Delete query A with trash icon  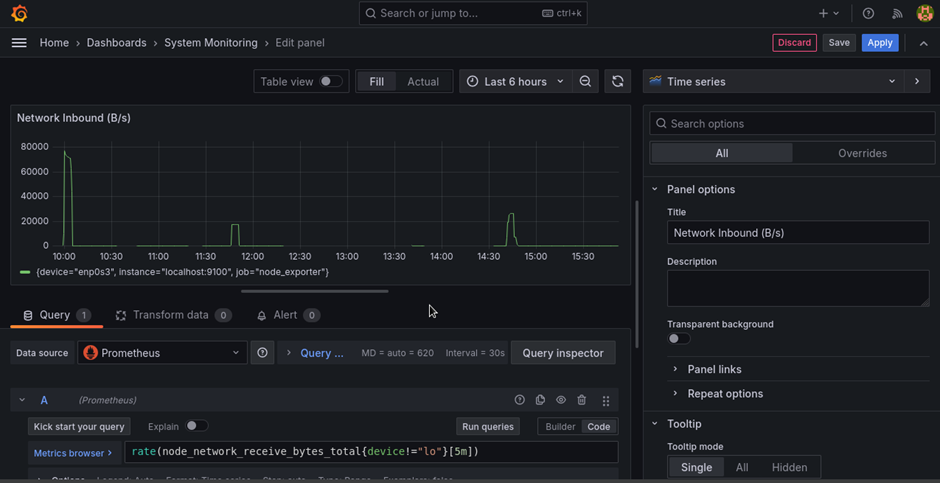tap(582, 400)
